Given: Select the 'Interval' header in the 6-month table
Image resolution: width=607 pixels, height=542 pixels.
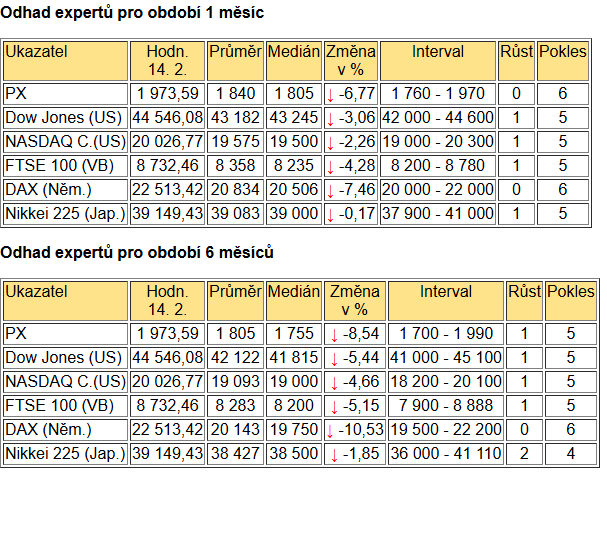Looking at the screenshot, I should coord(446,301).
